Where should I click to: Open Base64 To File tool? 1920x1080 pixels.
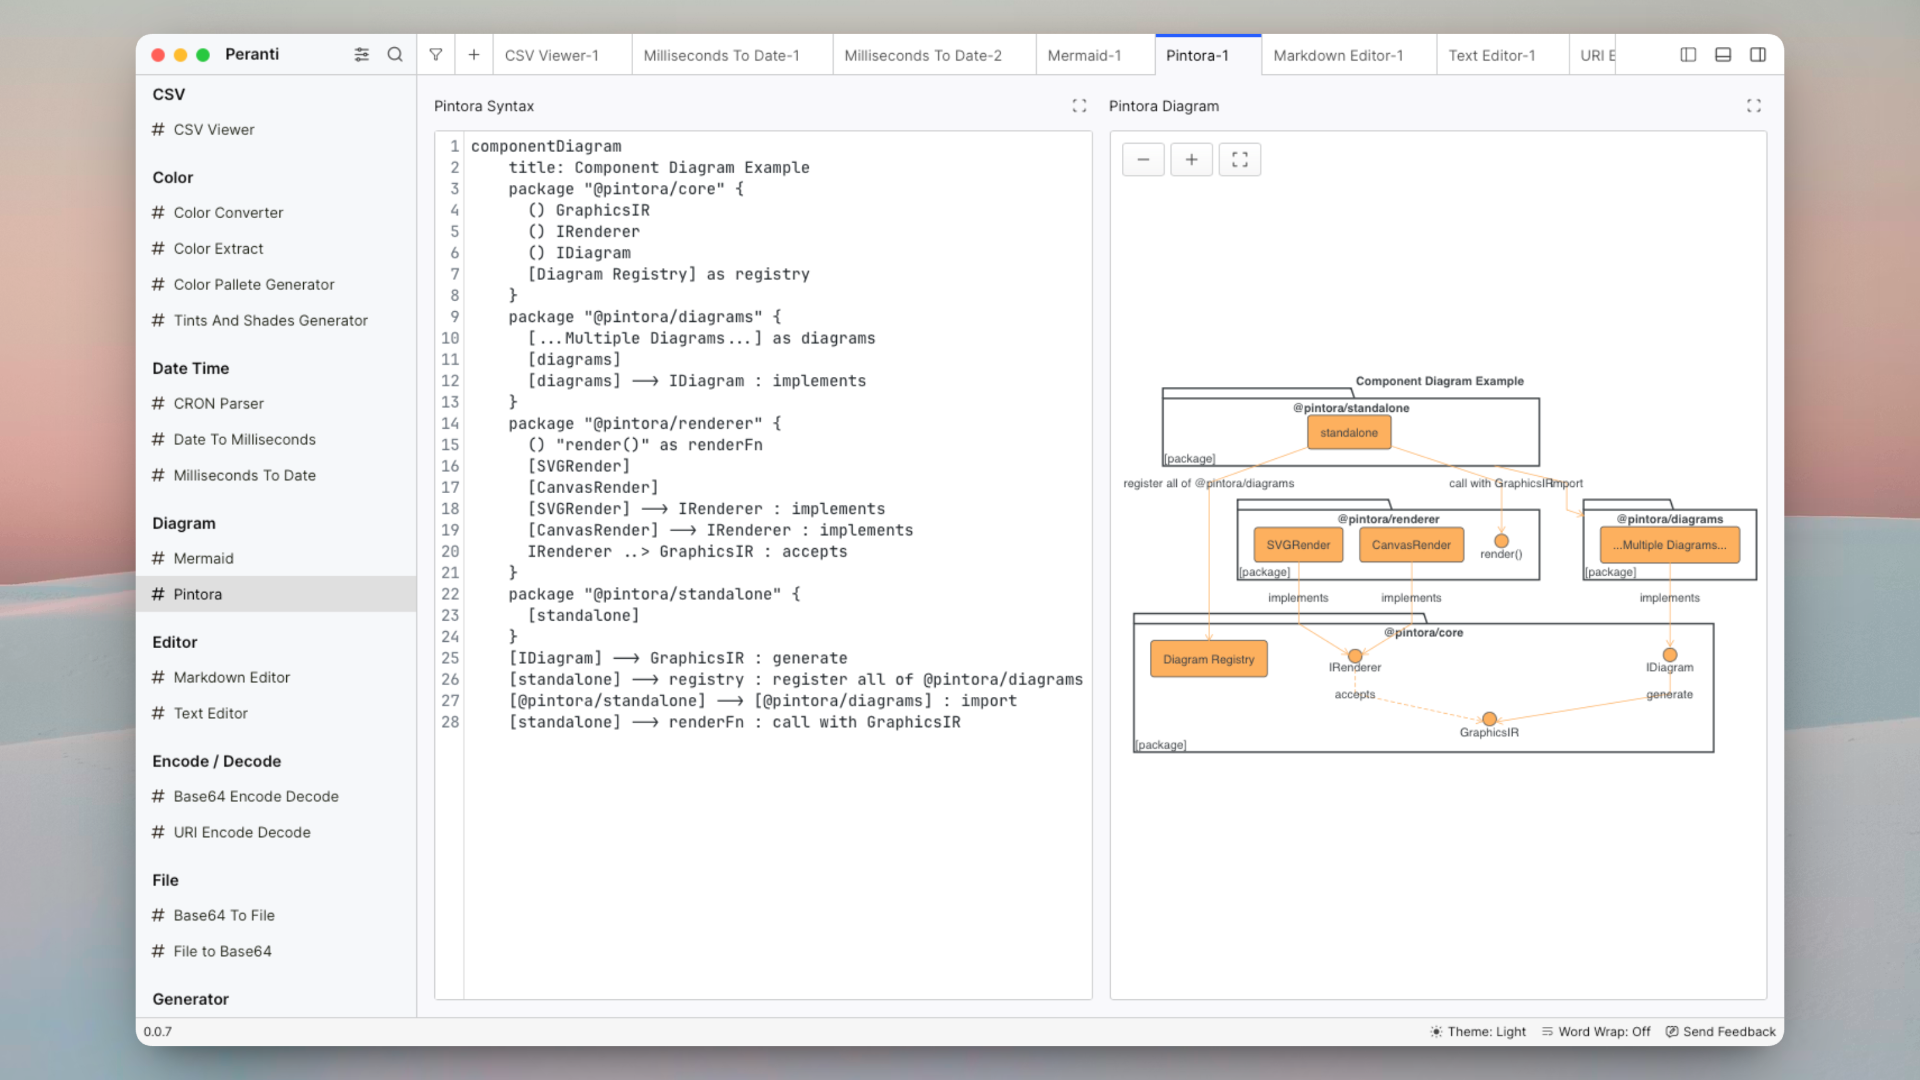276,916
